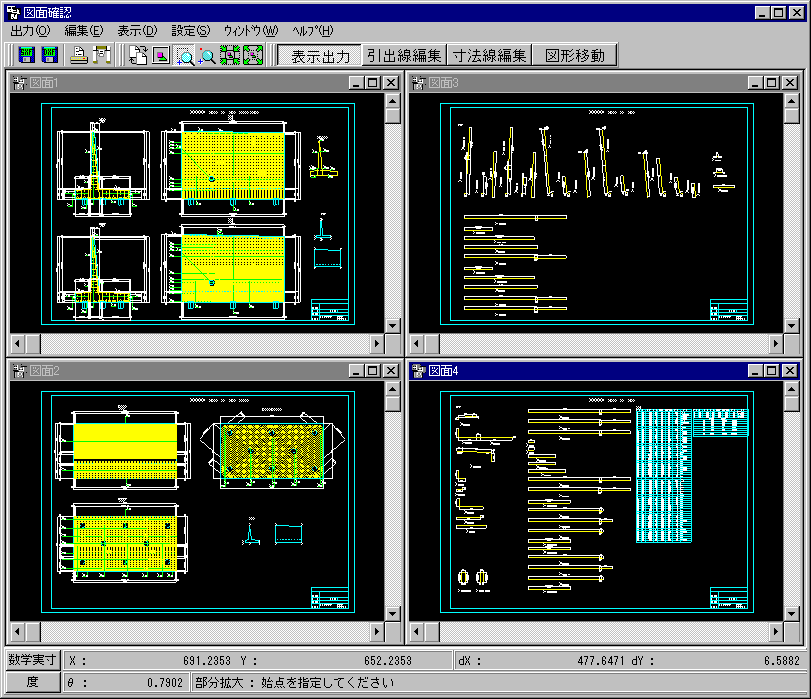Activate the 表示出力 mode button

320,55
